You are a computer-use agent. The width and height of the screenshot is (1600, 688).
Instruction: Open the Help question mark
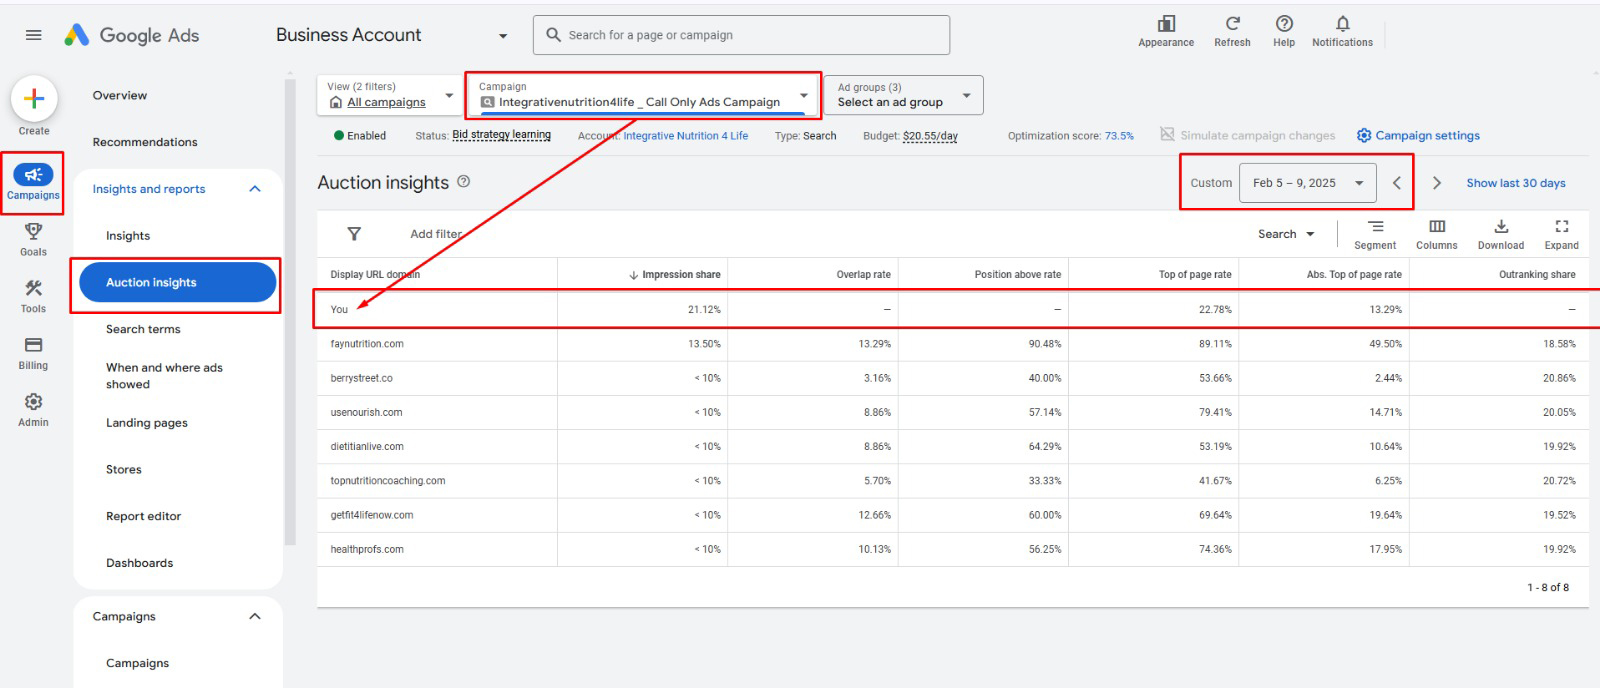(1284, 31)
